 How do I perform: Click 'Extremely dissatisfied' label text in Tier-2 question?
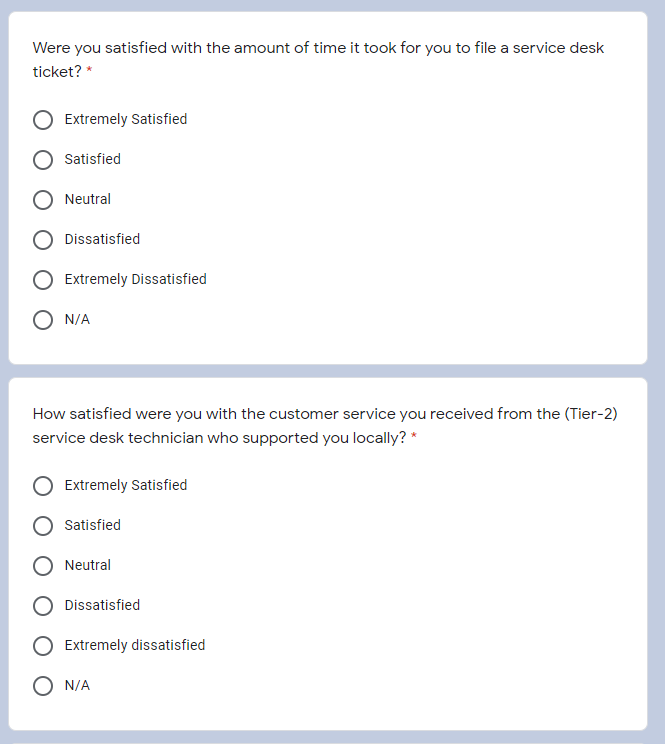pyautogui.click(x=135, y=645)
